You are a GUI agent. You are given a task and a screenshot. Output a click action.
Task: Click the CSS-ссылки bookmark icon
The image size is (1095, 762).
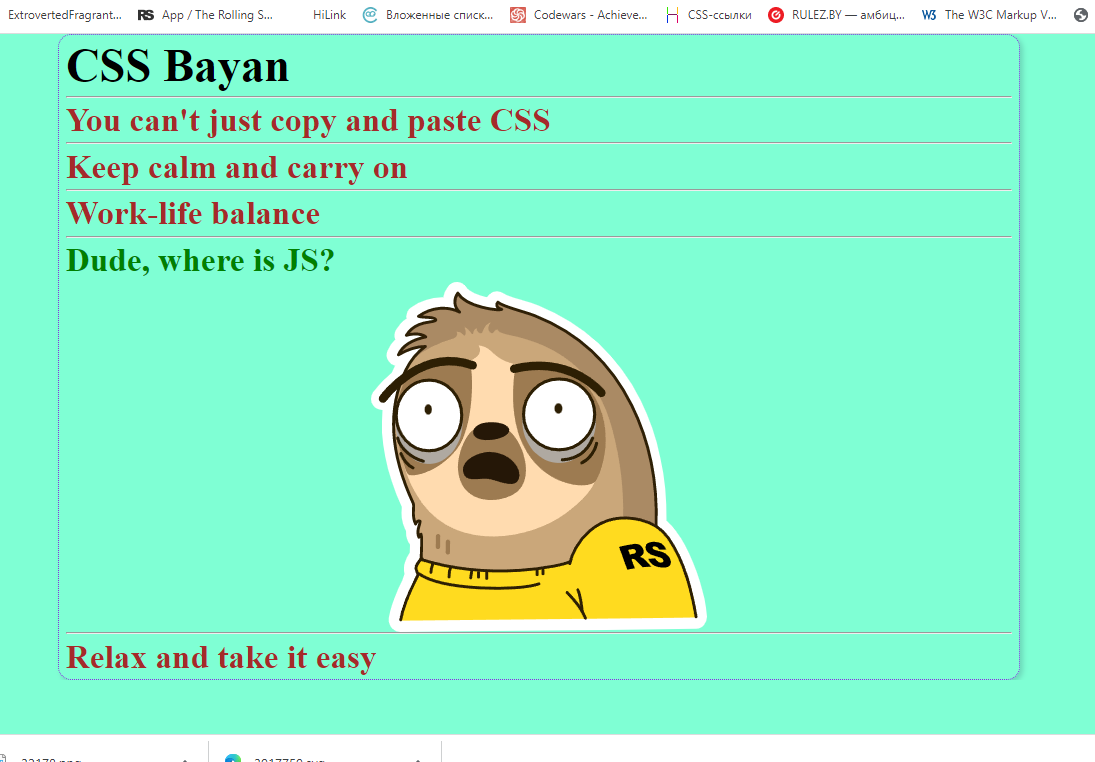[x=672, y=15]
